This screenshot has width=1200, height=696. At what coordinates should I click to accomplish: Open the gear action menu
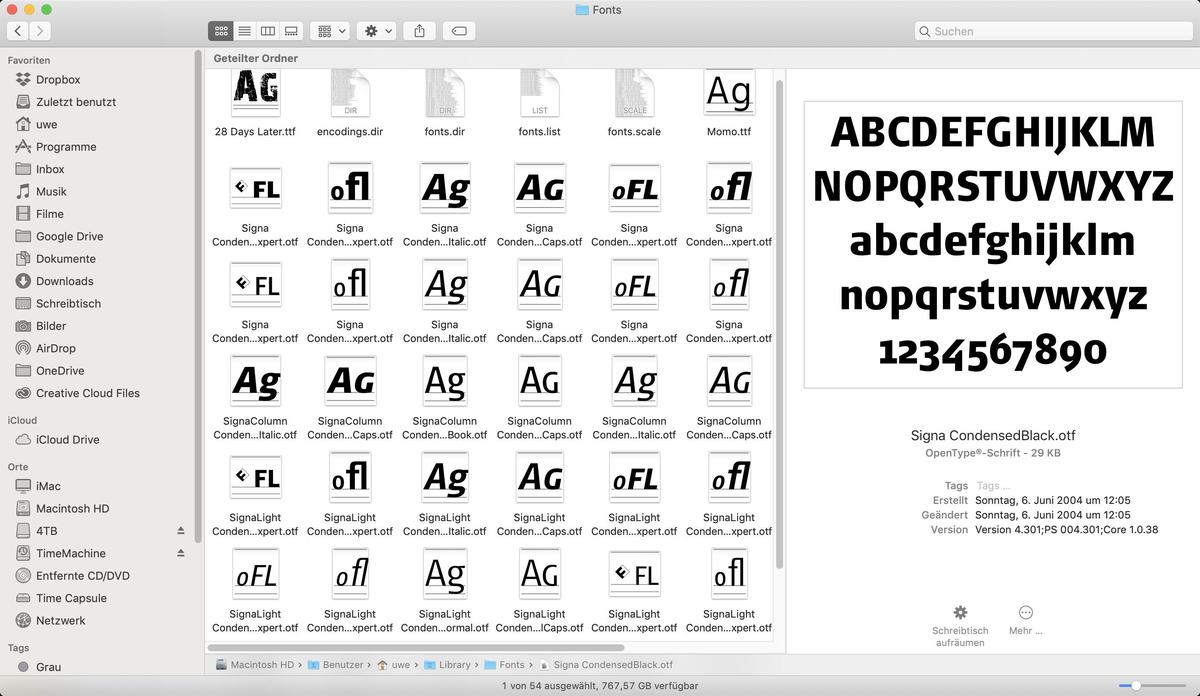coord(377,31)
